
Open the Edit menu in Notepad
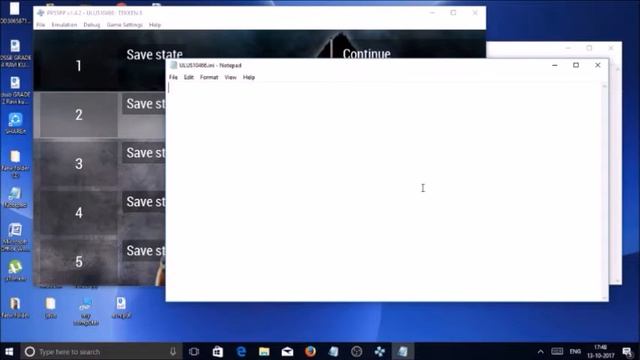click(189, 77)
